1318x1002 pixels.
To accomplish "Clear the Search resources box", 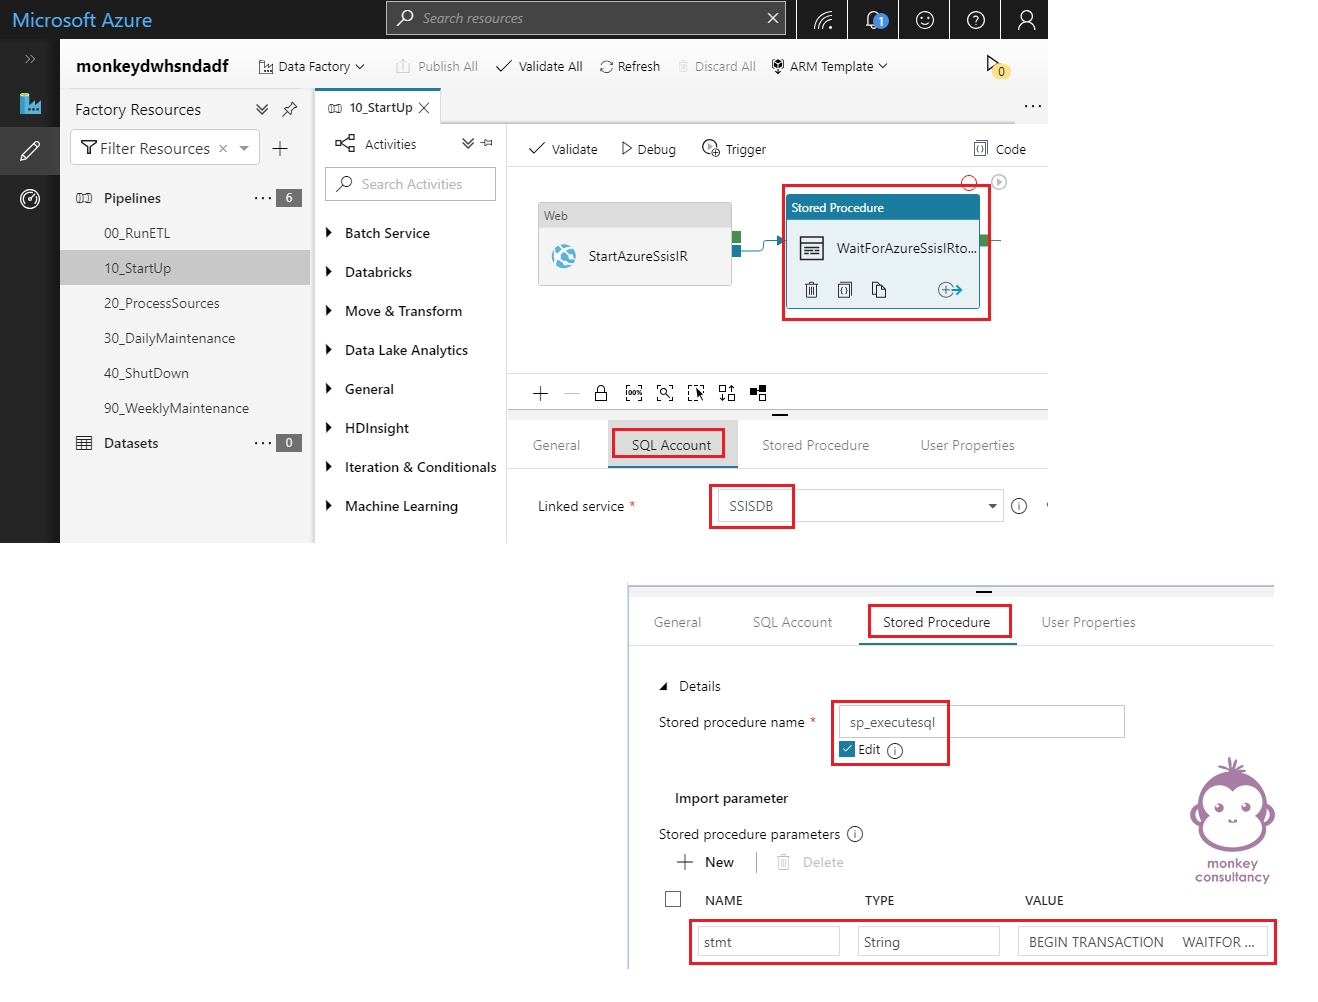I will click(773, 18).
